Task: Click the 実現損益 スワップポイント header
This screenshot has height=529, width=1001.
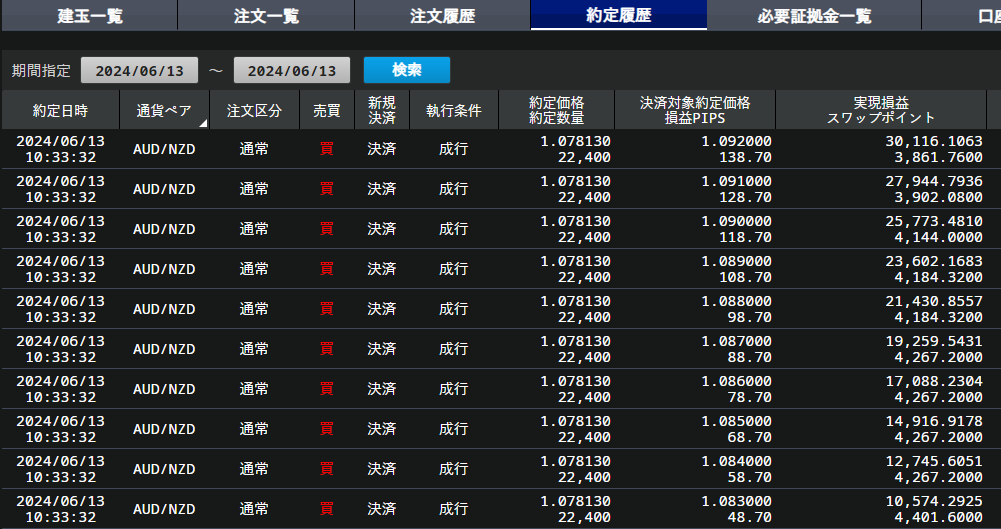Action: [881, 110]
